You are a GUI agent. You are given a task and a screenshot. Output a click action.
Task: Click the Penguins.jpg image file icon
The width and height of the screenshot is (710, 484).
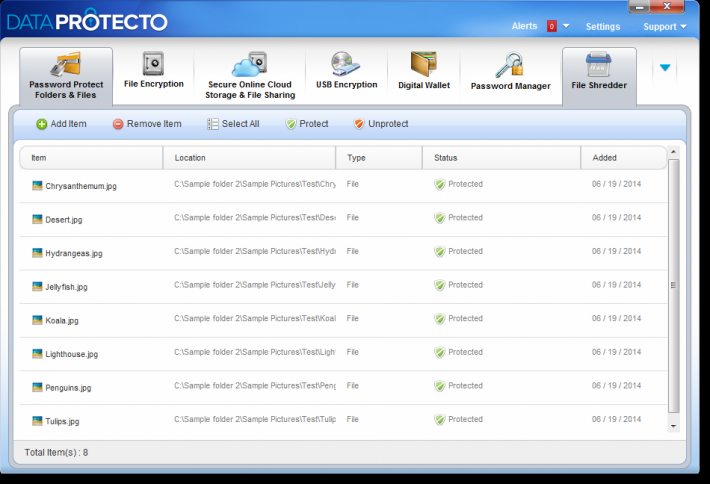click(37, 387)
